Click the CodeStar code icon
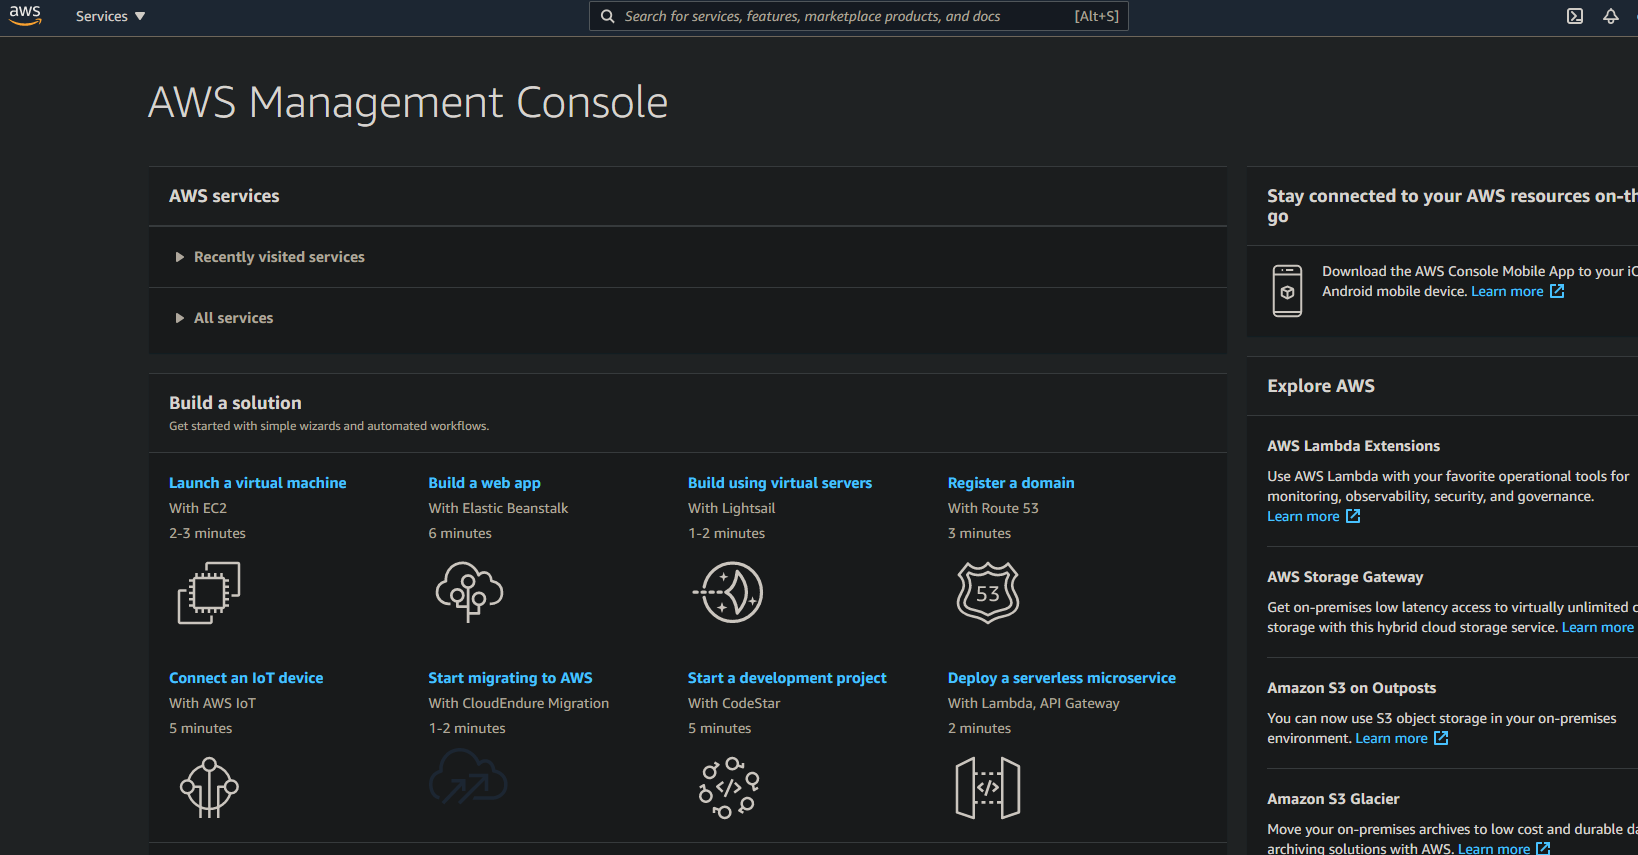1638x855 pixels. 729,788
